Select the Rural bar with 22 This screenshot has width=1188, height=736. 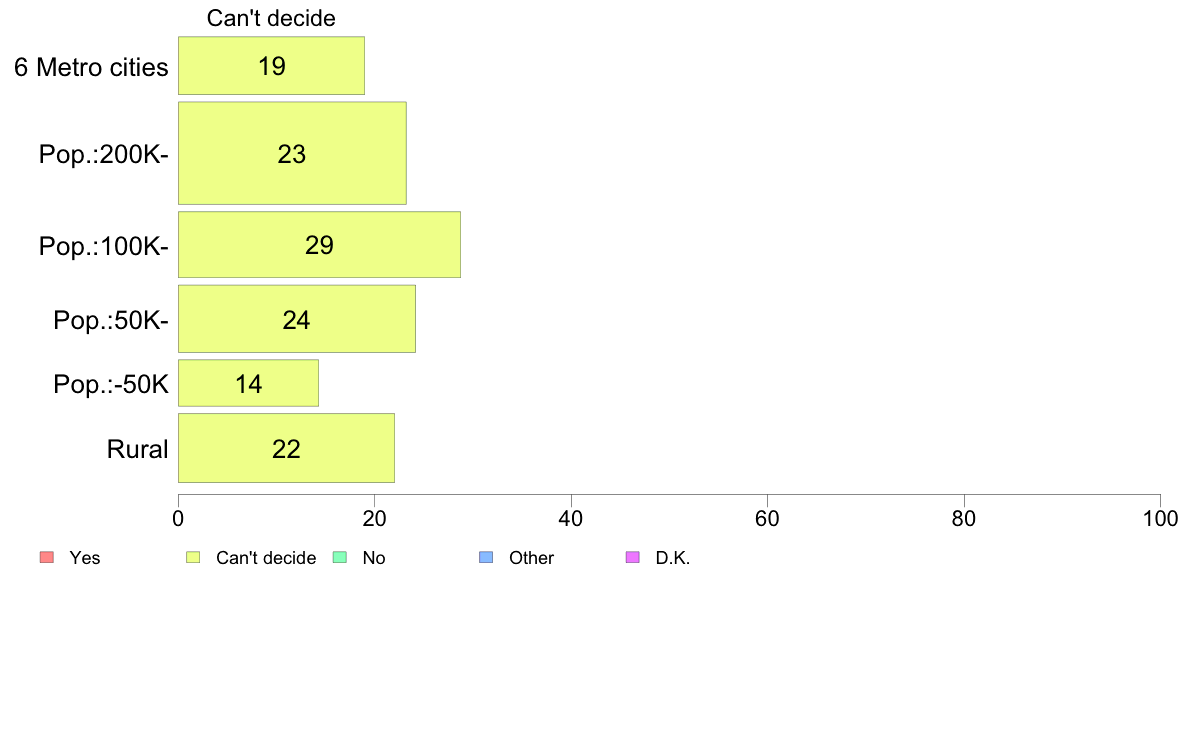[286, 448]
